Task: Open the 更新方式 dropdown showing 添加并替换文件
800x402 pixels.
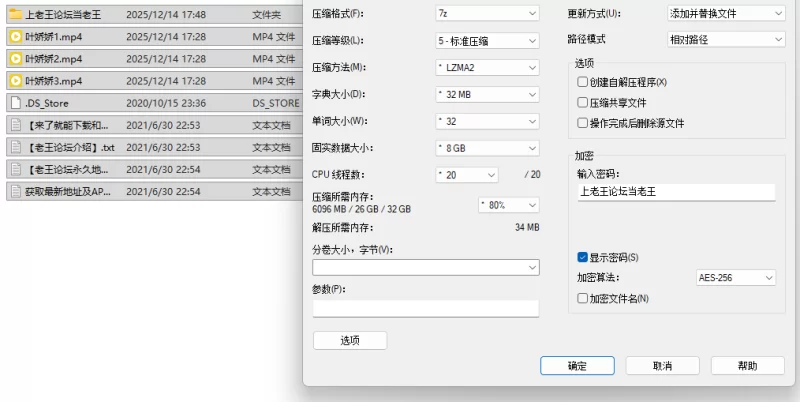Action: pyautogui.click(x=726, y=13)
